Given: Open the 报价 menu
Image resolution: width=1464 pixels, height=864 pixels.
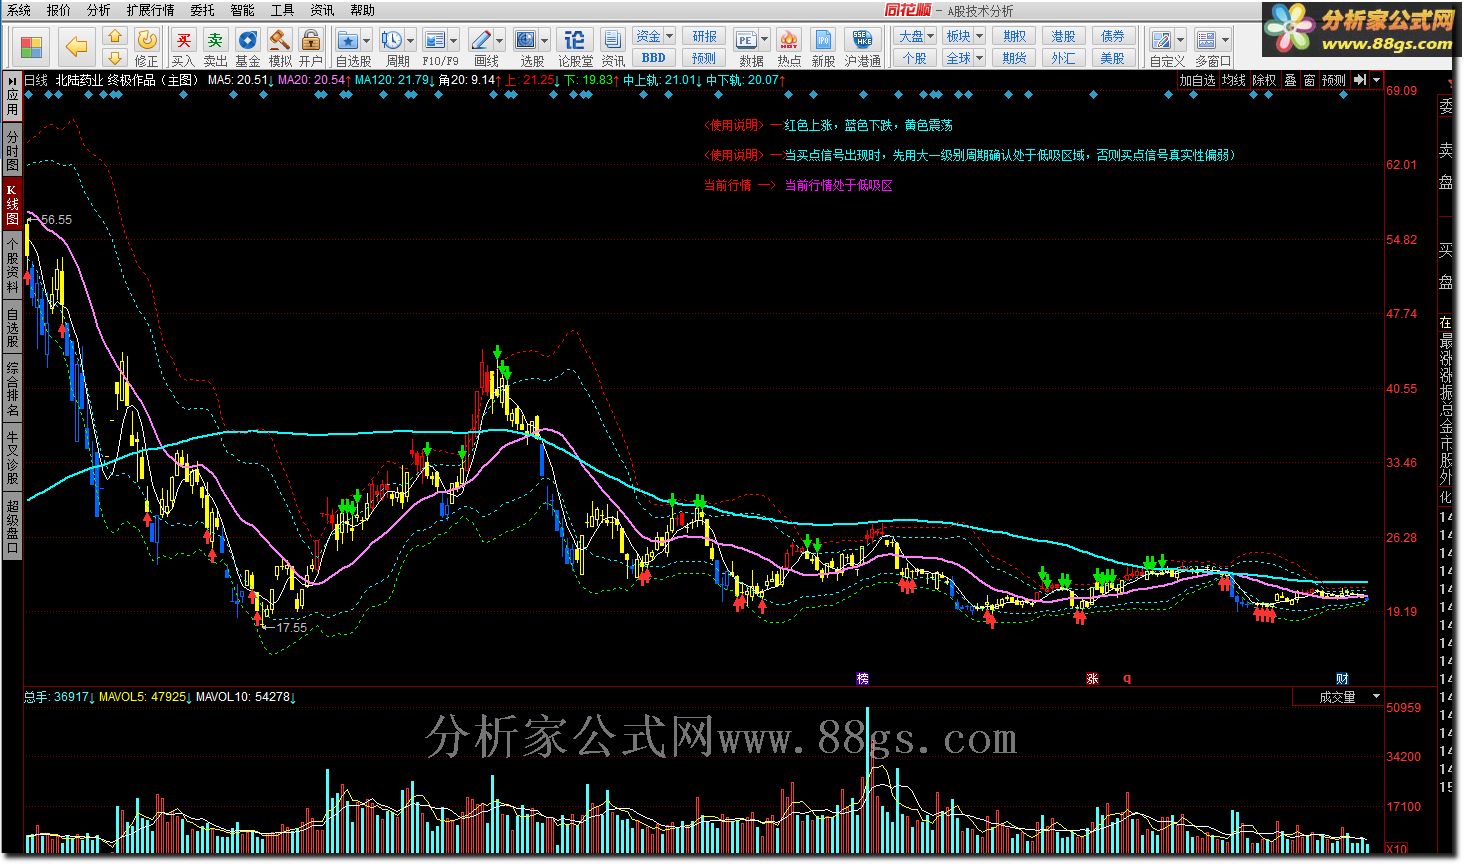Looking at the screenshot, I should point(59,10).
